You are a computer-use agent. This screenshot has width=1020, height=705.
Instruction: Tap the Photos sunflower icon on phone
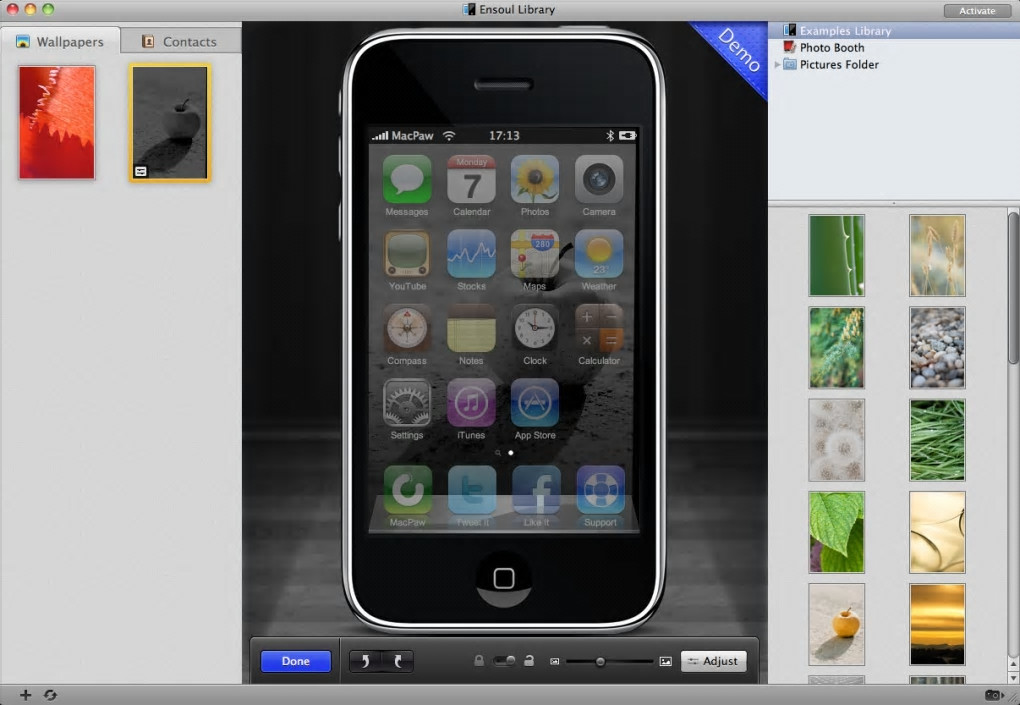[x=535, y=179]
